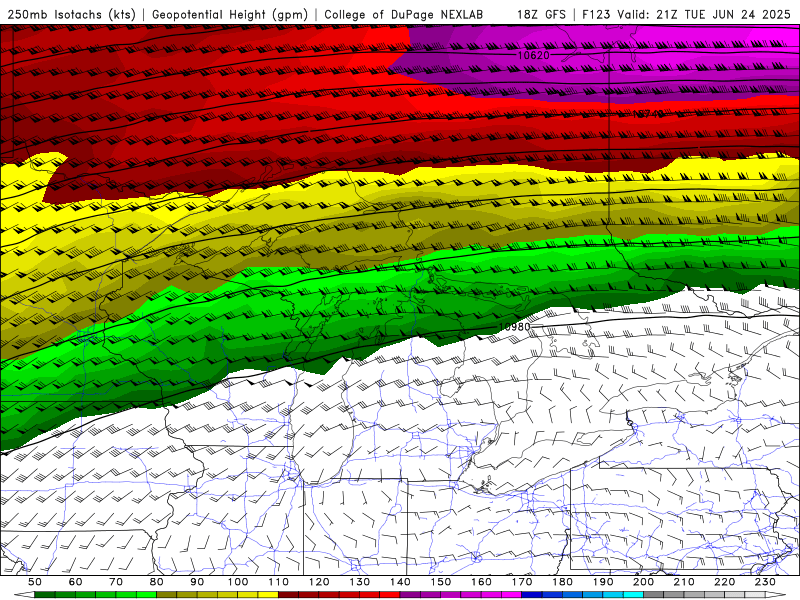Click the dark gray swatch just after 200
This screenshot has width=800, height=600.
[x=654, y=595]
